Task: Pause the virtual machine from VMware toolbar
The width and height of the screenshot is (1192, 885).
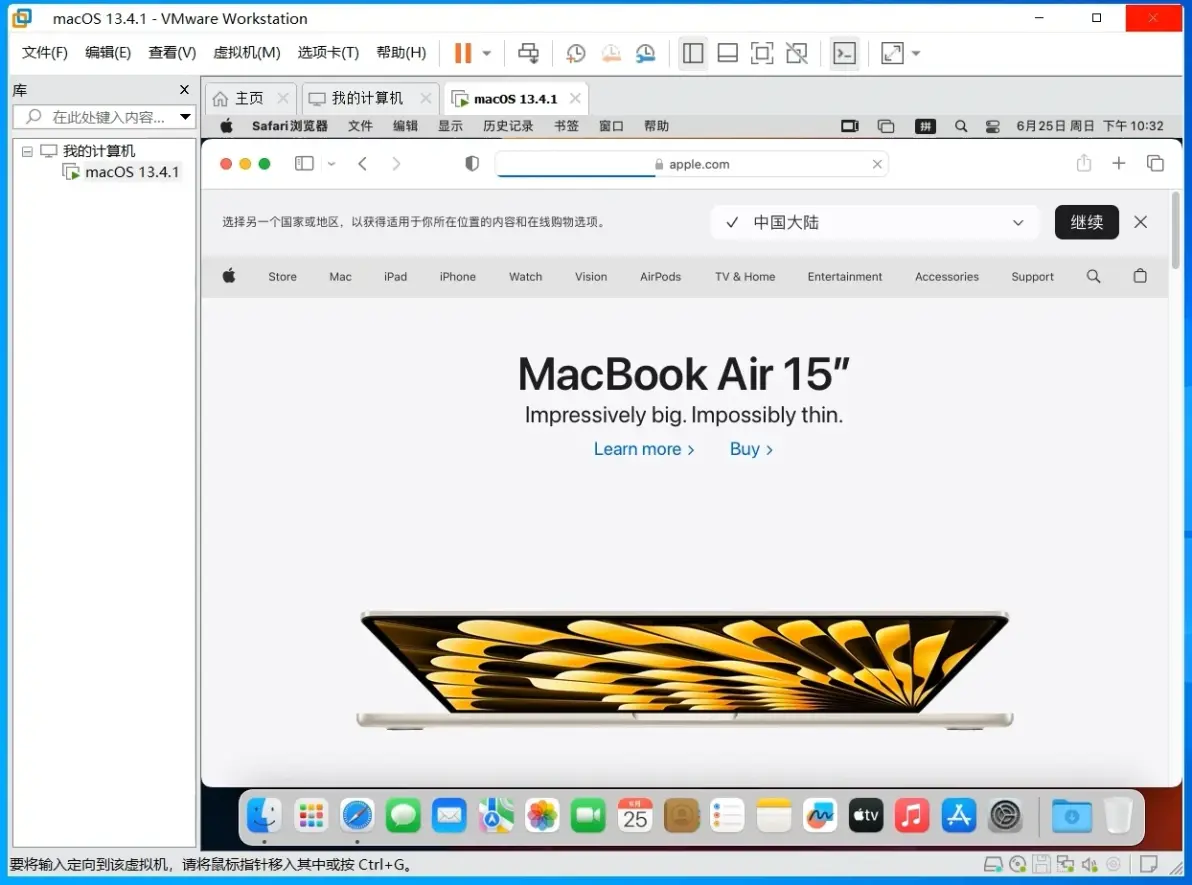Action: (463, 53)
